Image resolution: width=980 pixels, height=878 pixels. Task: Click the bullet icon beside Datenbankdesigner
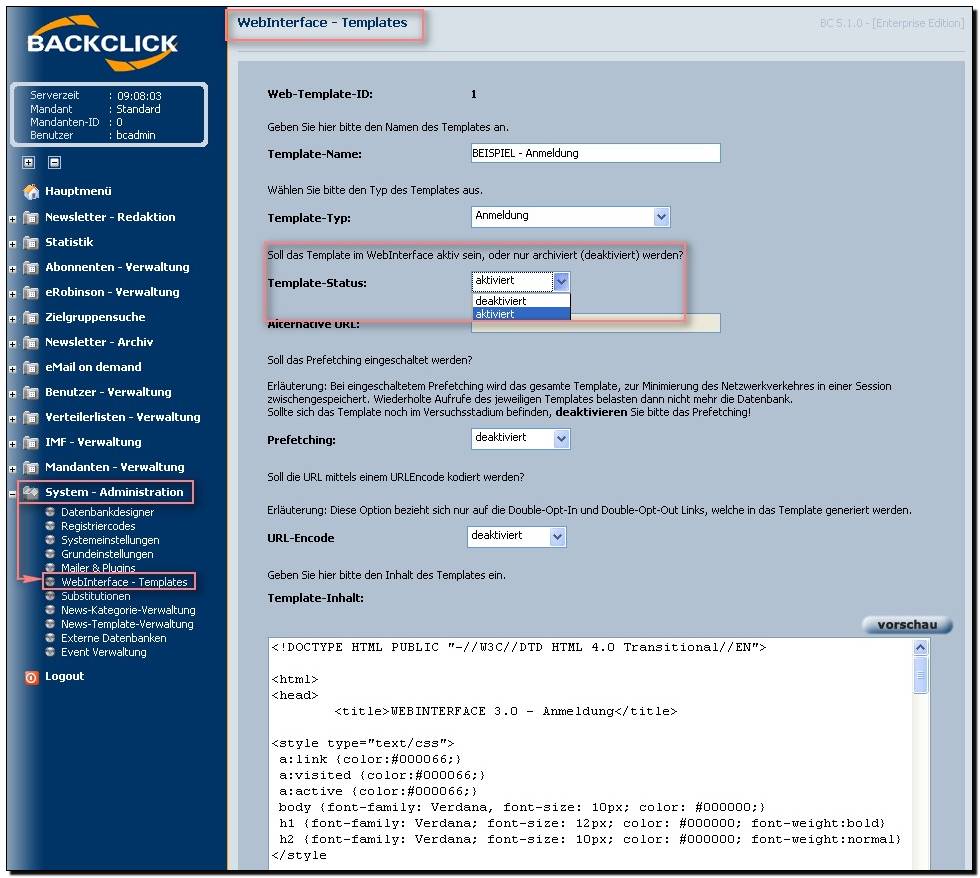[50, 512]
